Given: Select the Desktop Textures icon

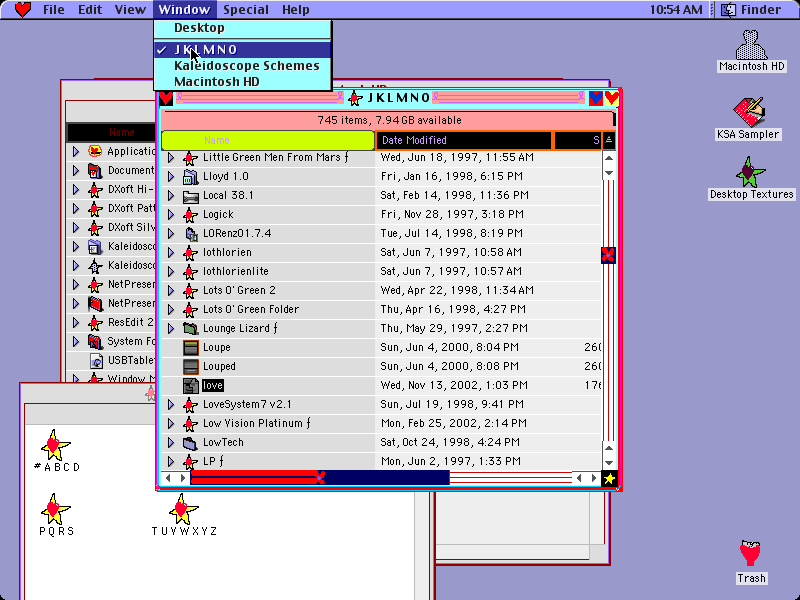Looking at the screenshot, I should coord(751,172).
